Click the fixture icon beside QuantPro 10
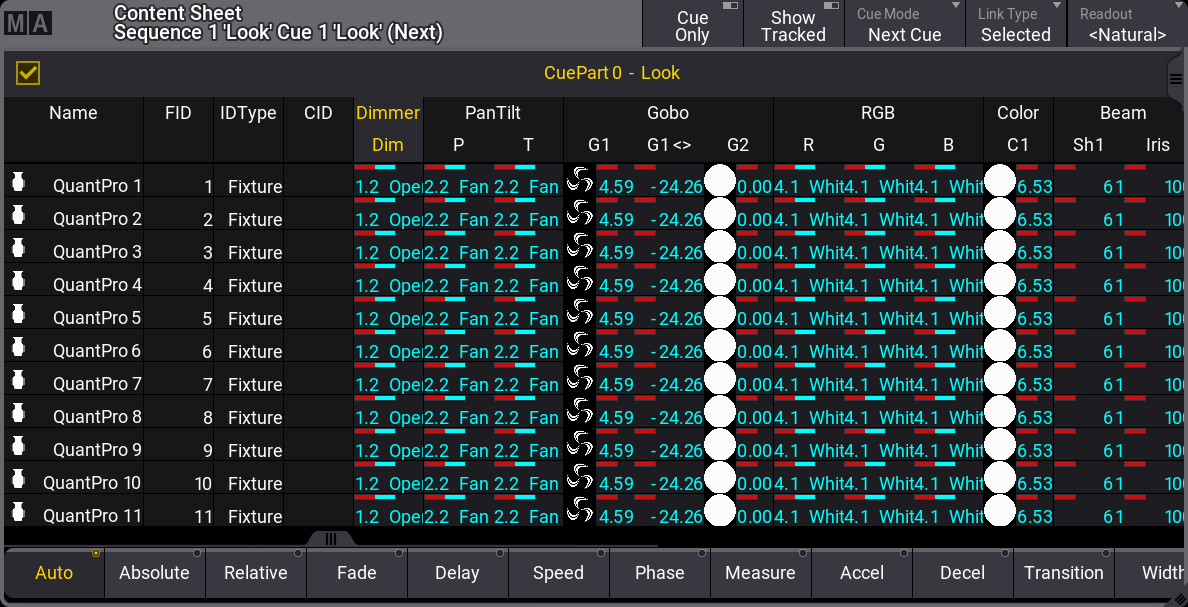The image size is (1188, 607). pyautogui.click(x=18, y=478)
